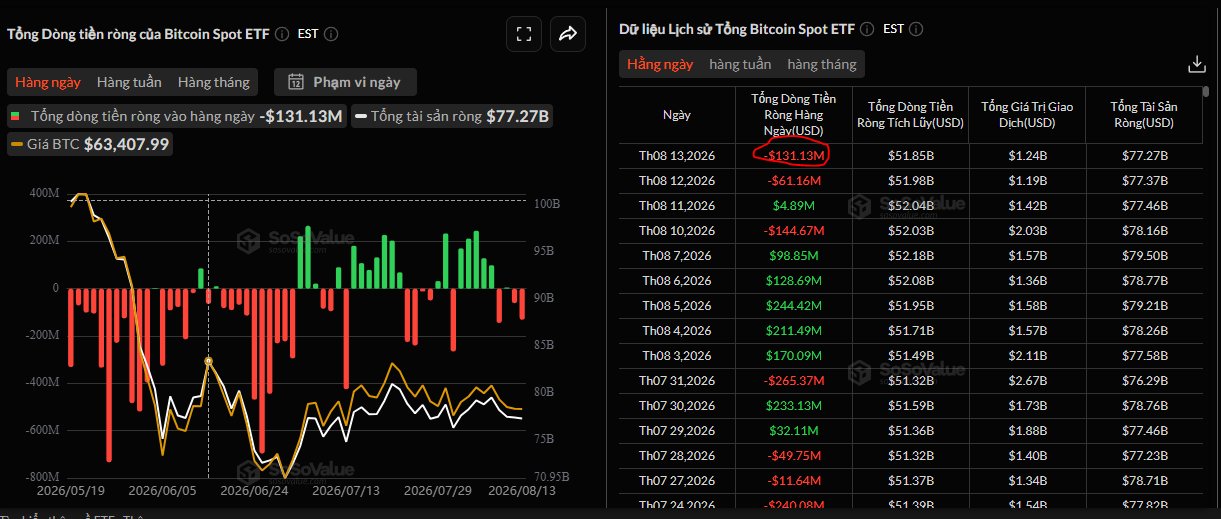Open info icon next to table EST label
The image size is (1221, 519).
click(917, 29)
